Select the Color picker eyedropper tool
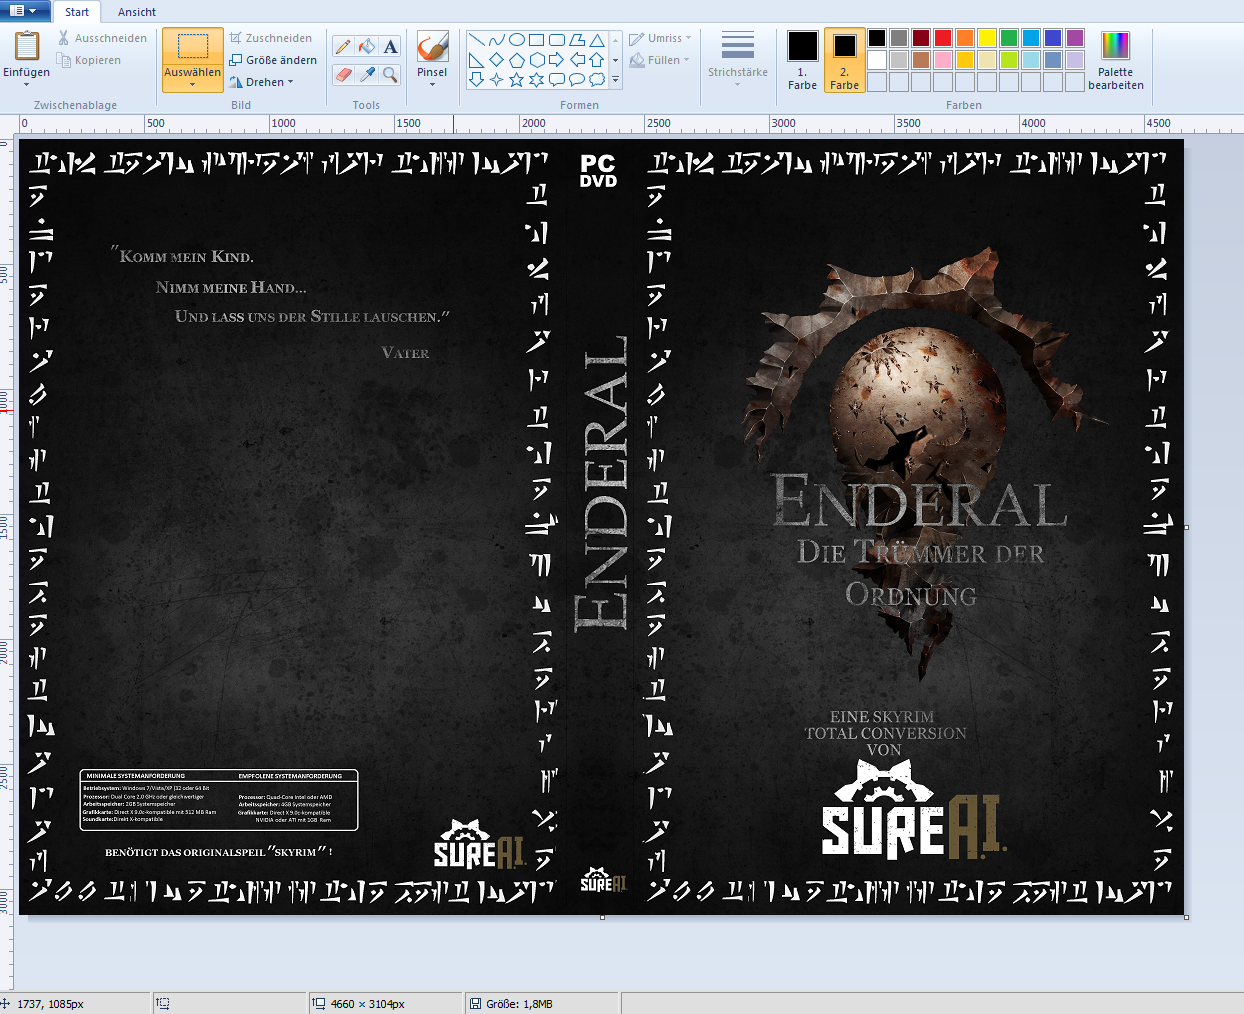Image resolution: width=1244 pixels, height=1014 pixels. pos(367,75)
